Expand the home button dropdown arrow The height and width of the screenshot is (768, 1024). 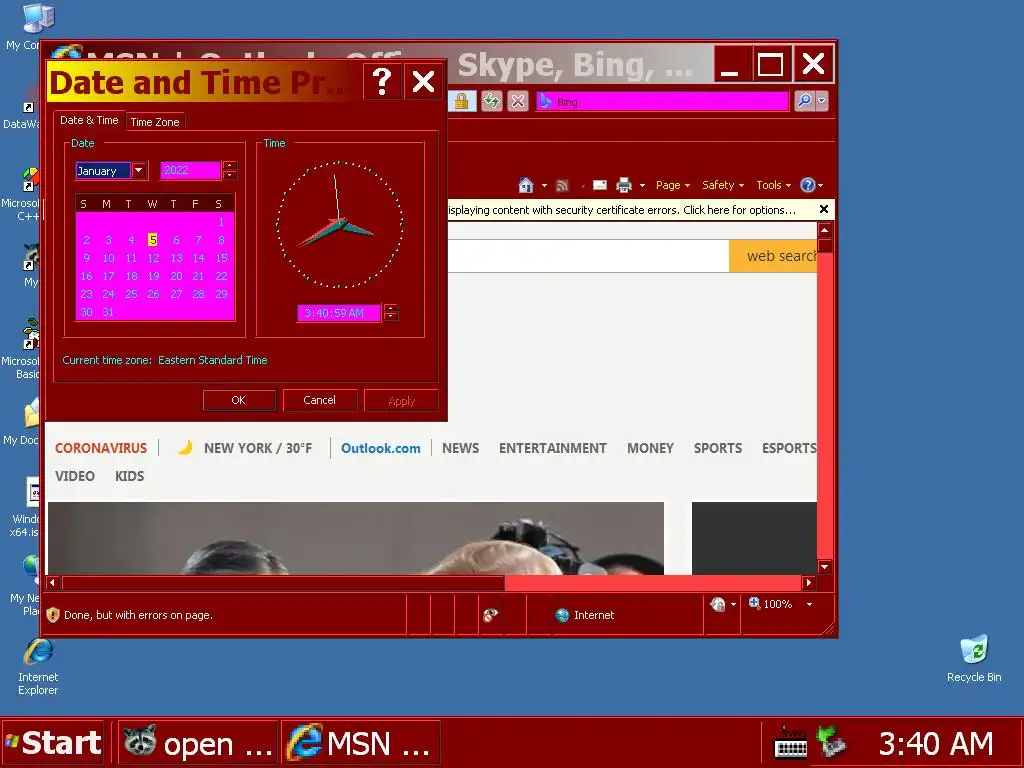coord(544,186)
